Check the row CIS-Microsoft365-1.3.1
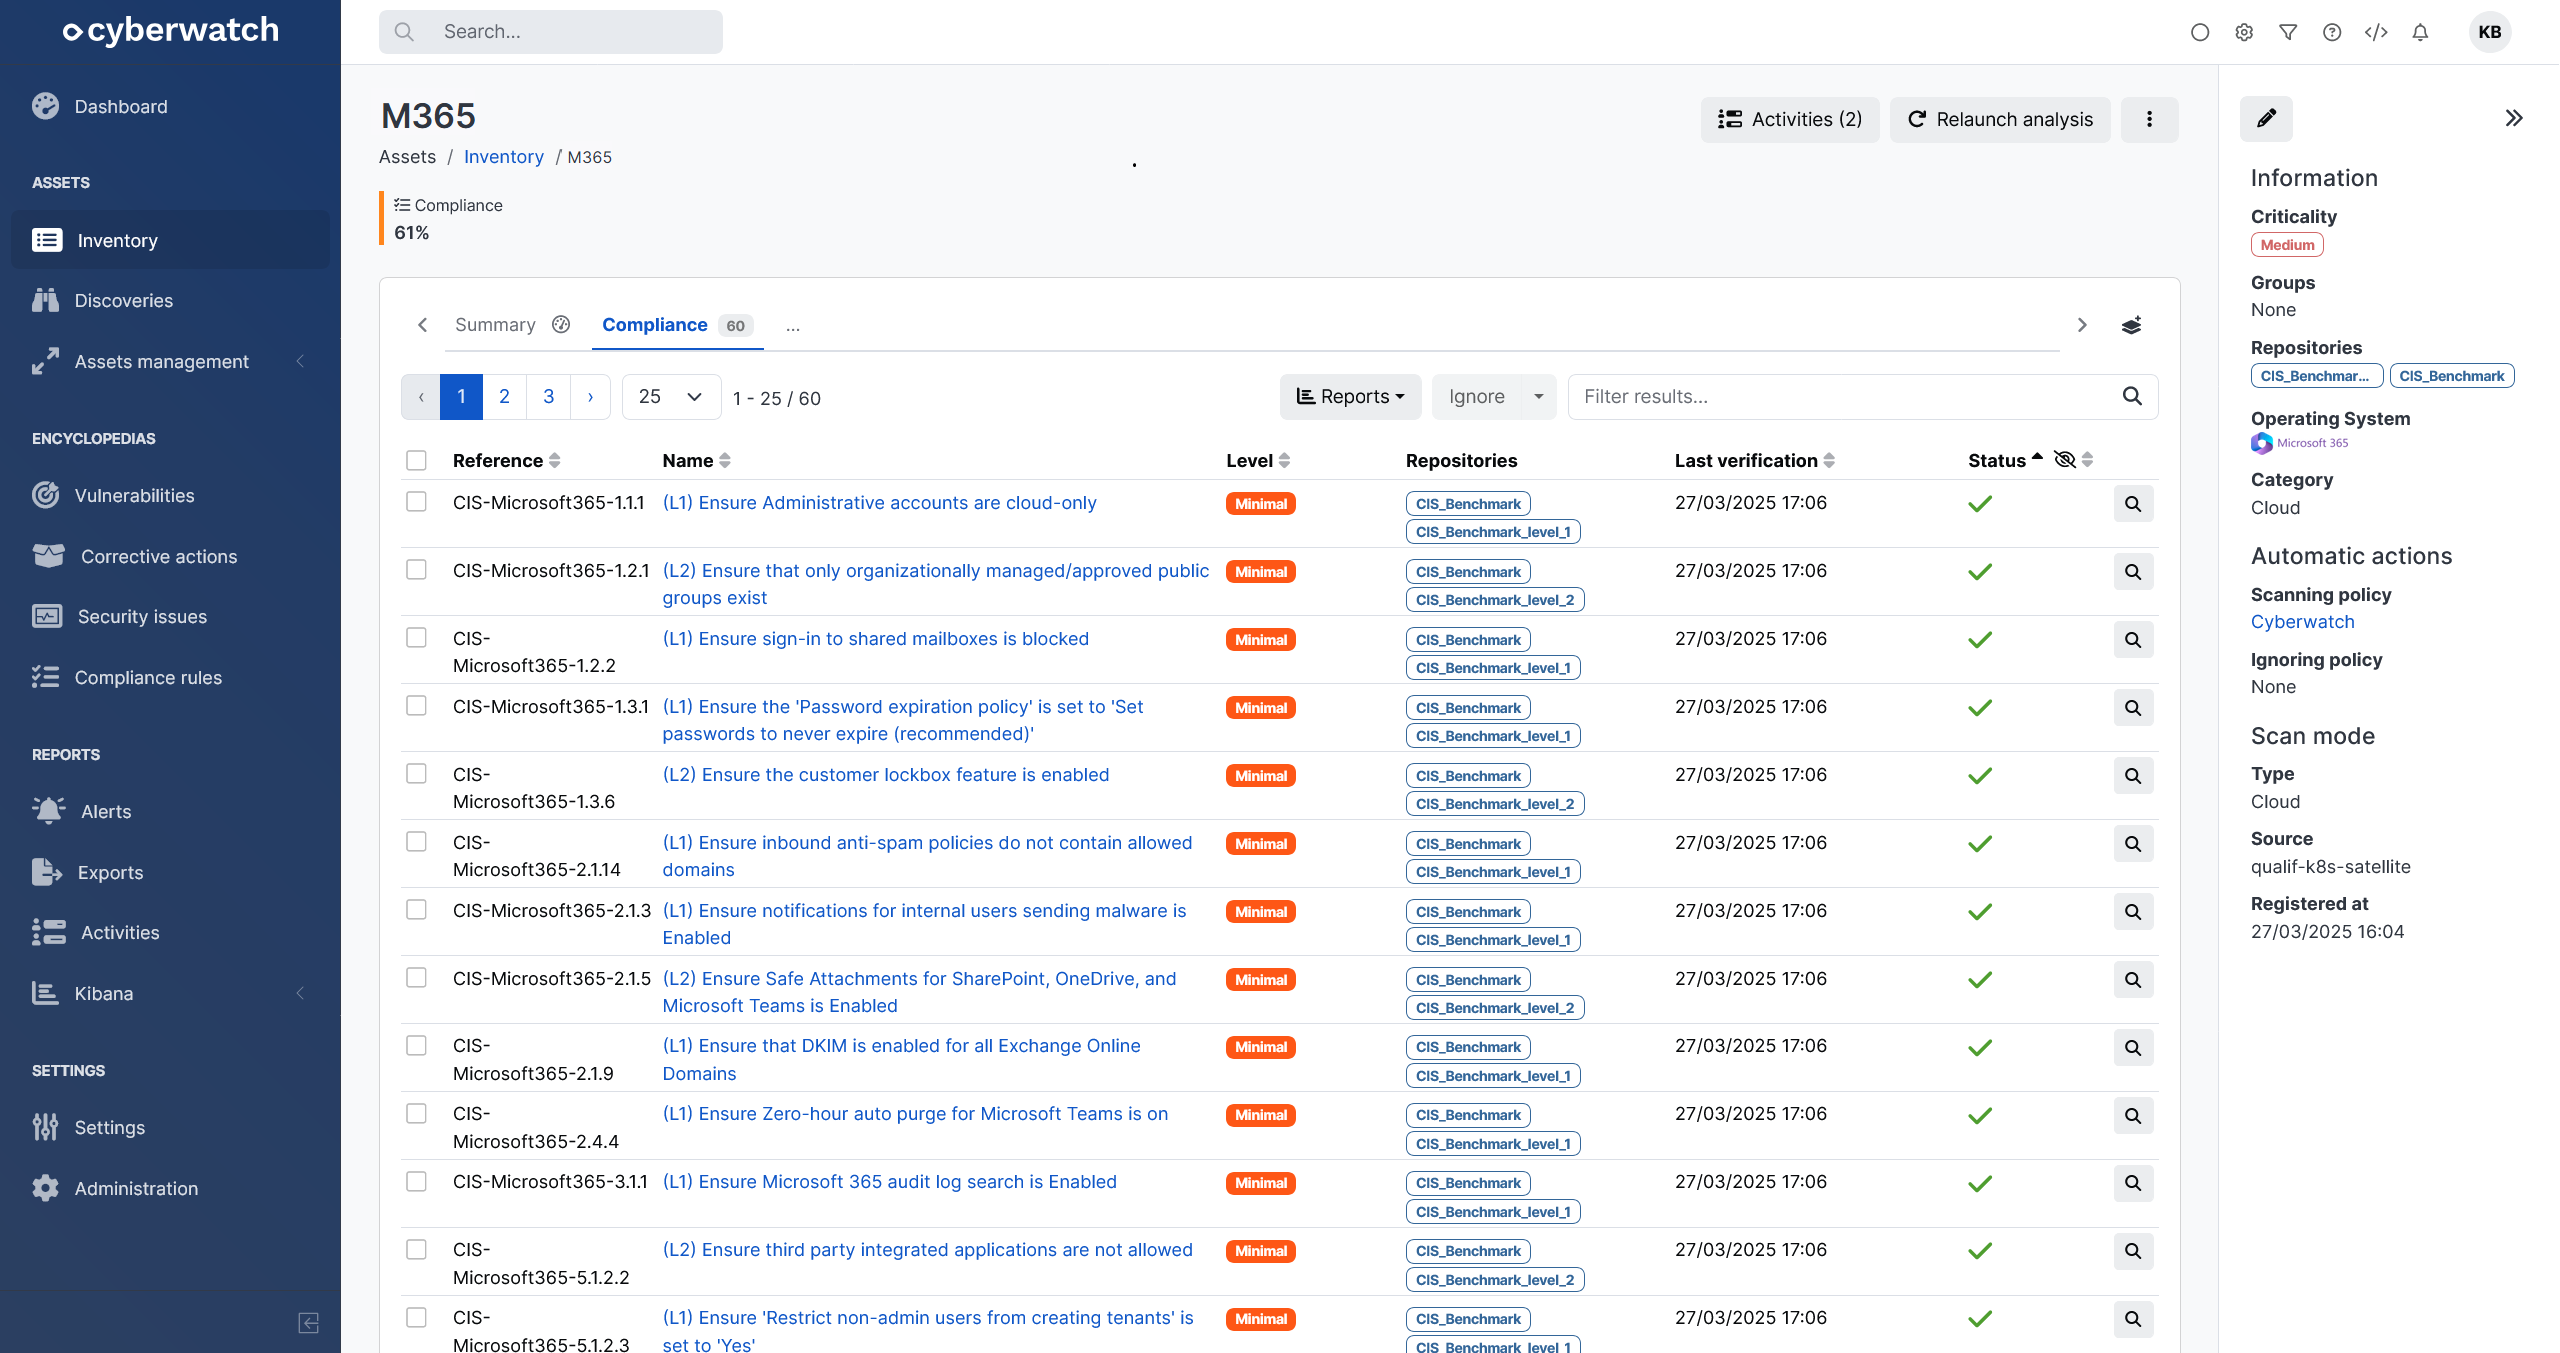Viewport: 2560px width, 1353px height. coord(416,705)
